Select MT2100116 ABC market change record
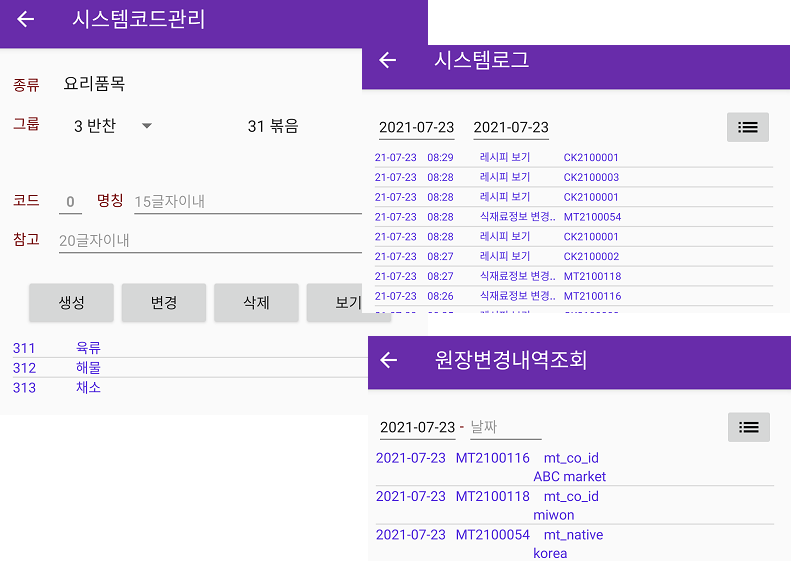 (572, 467)
